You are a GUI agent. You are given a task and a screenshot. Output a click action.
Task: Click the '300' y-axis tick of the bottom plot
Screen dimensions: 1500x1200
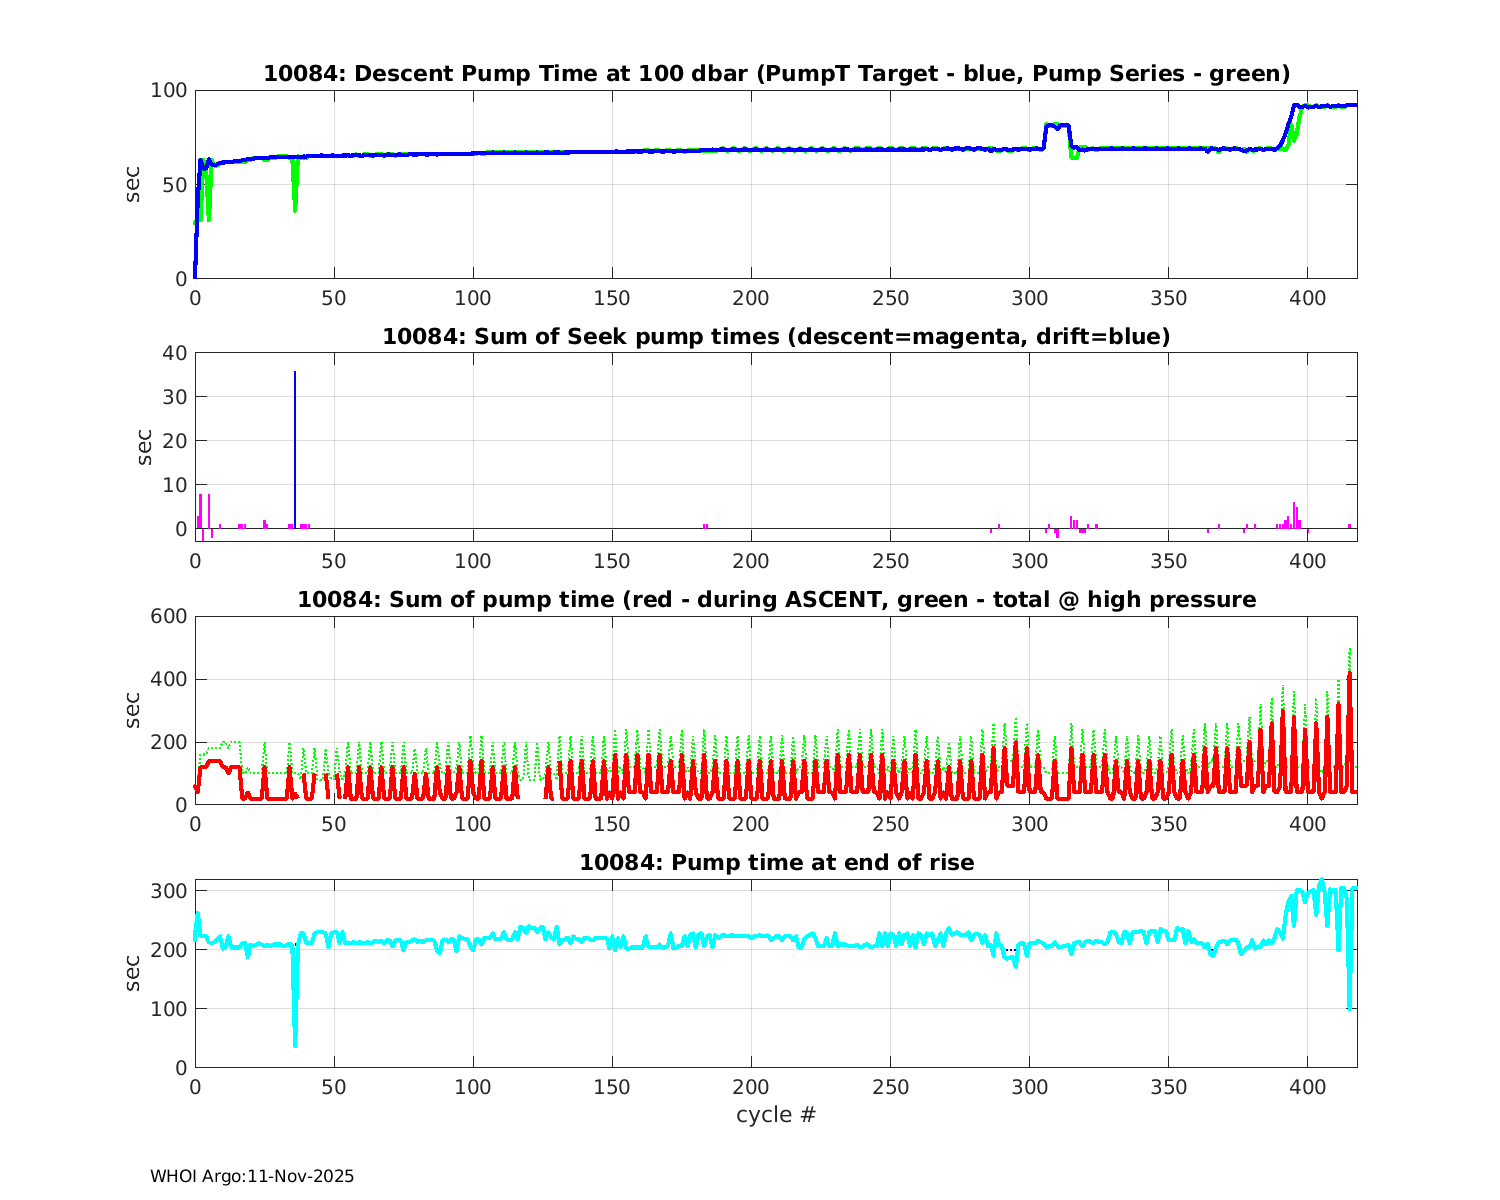tap(173, 891)
